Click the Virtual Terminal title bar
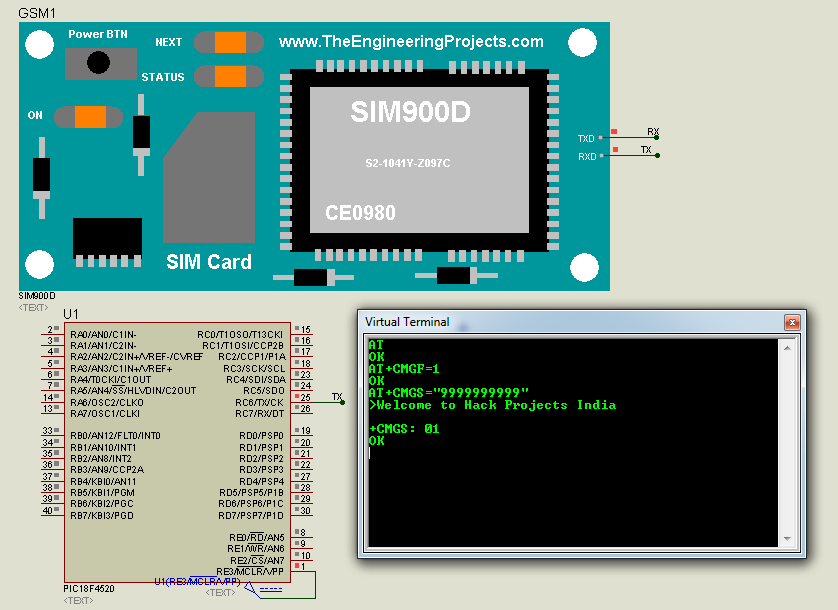This screenshot has height=610, width=838. coord(500,321)
